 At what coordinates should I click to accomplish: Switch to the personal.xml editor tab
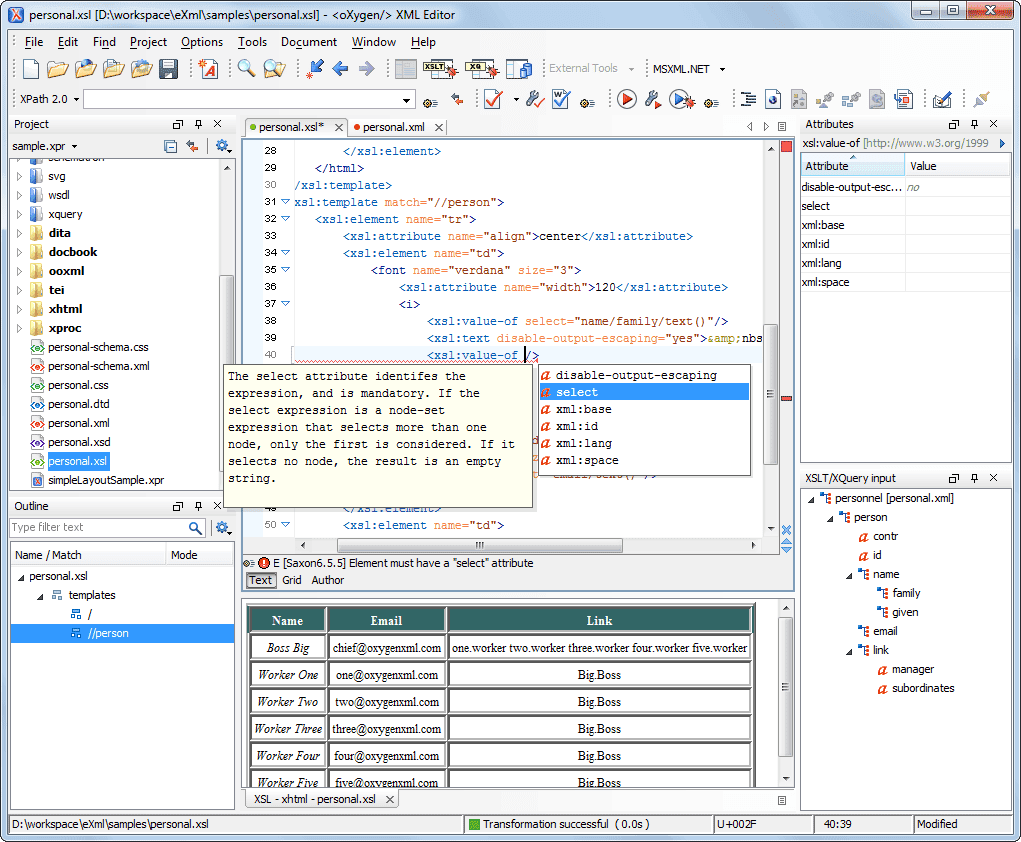tap(393, 128)
